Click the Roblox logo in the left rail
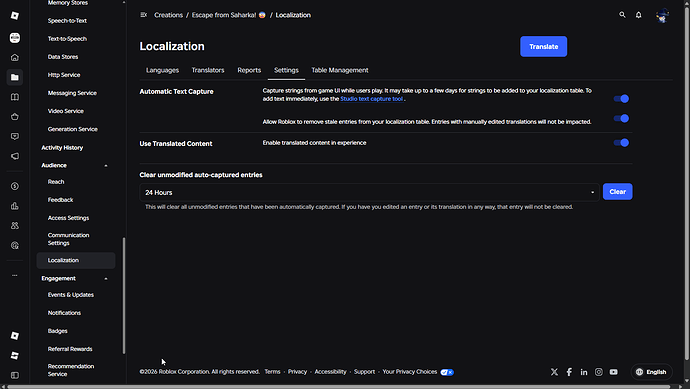 click(x=15, y=16)
